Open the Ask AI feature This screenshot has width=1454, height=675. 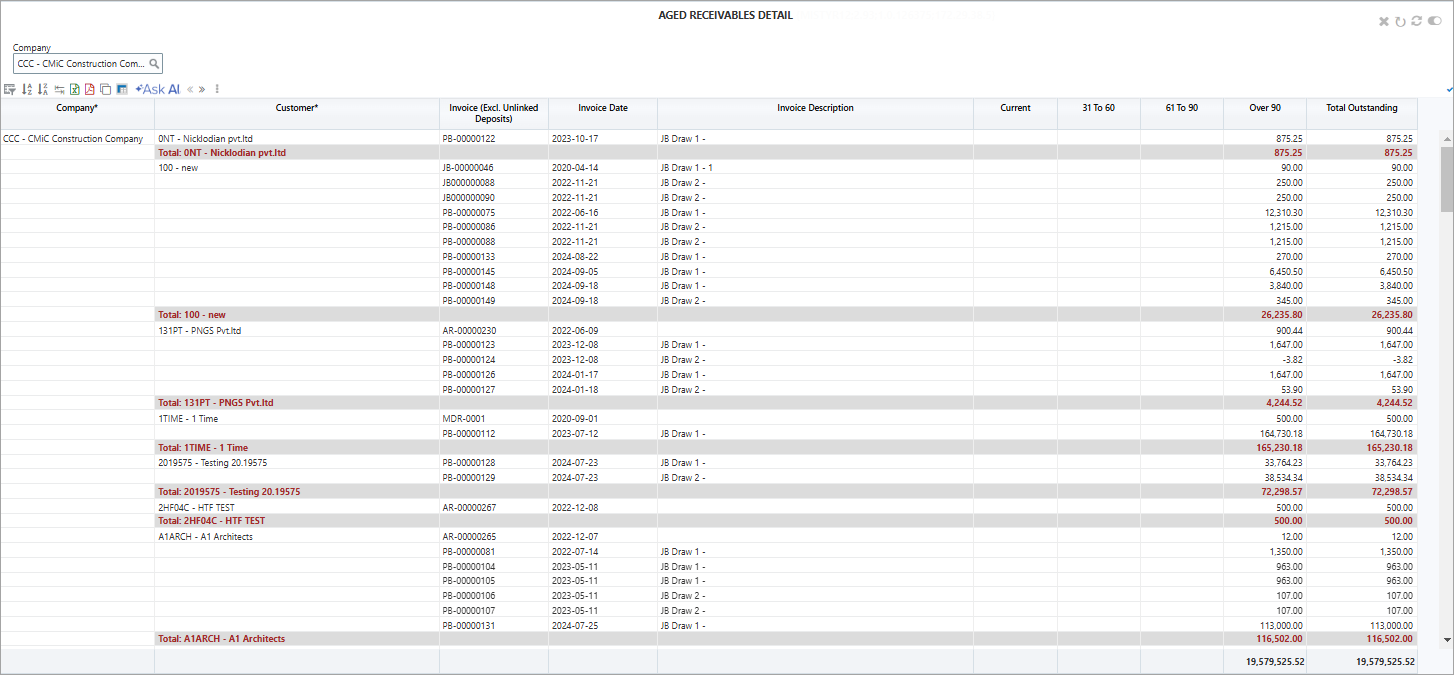tap(155, 89)
